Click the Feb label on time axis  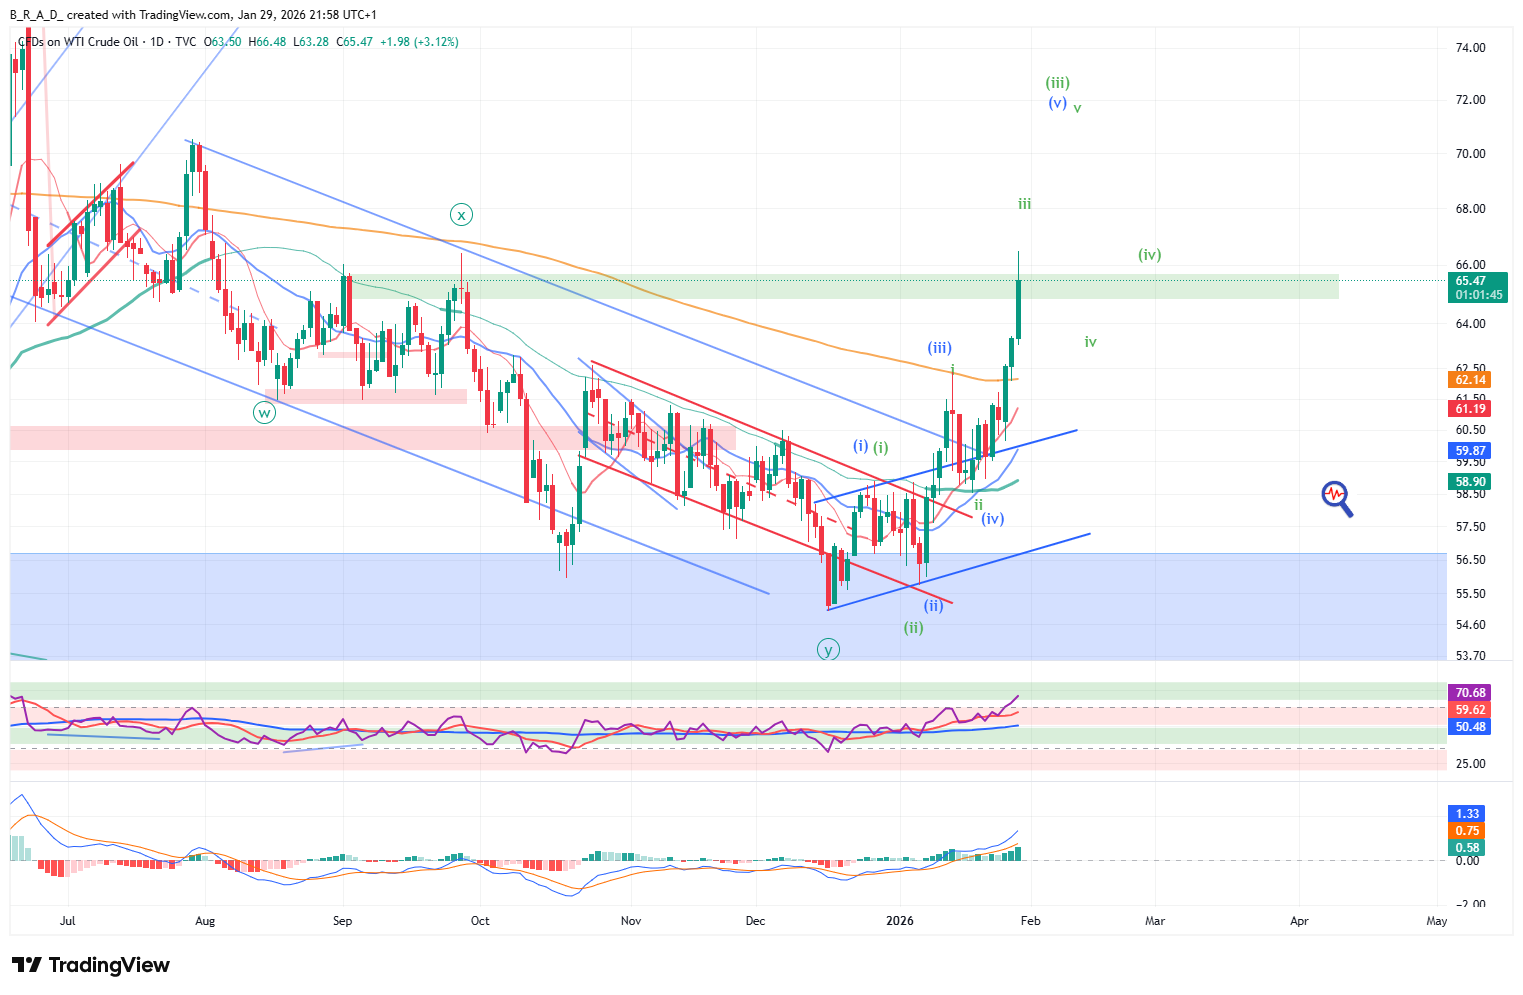1030,921
